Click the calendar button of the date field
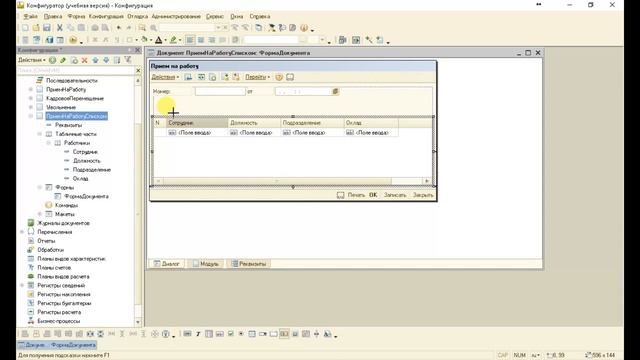 pos(336,92)
